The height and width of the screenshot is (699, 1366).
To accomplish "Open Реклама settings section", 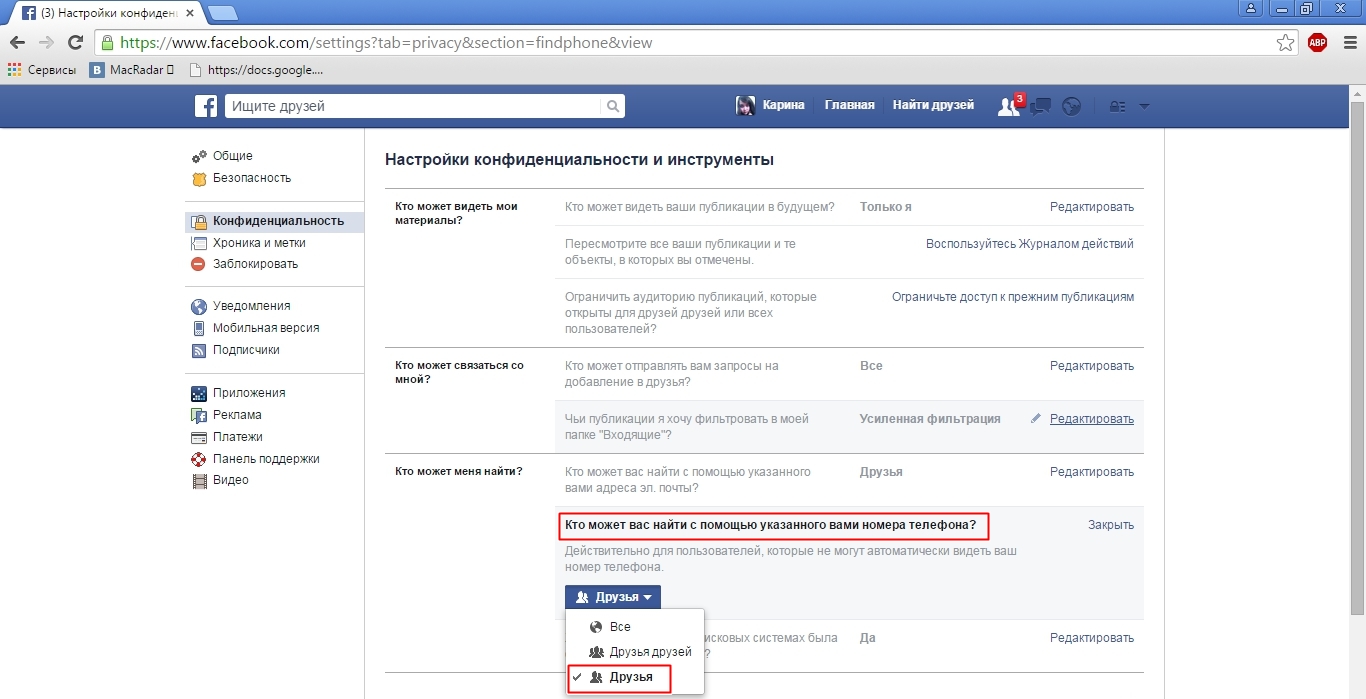I will click(x=237, y=415).
